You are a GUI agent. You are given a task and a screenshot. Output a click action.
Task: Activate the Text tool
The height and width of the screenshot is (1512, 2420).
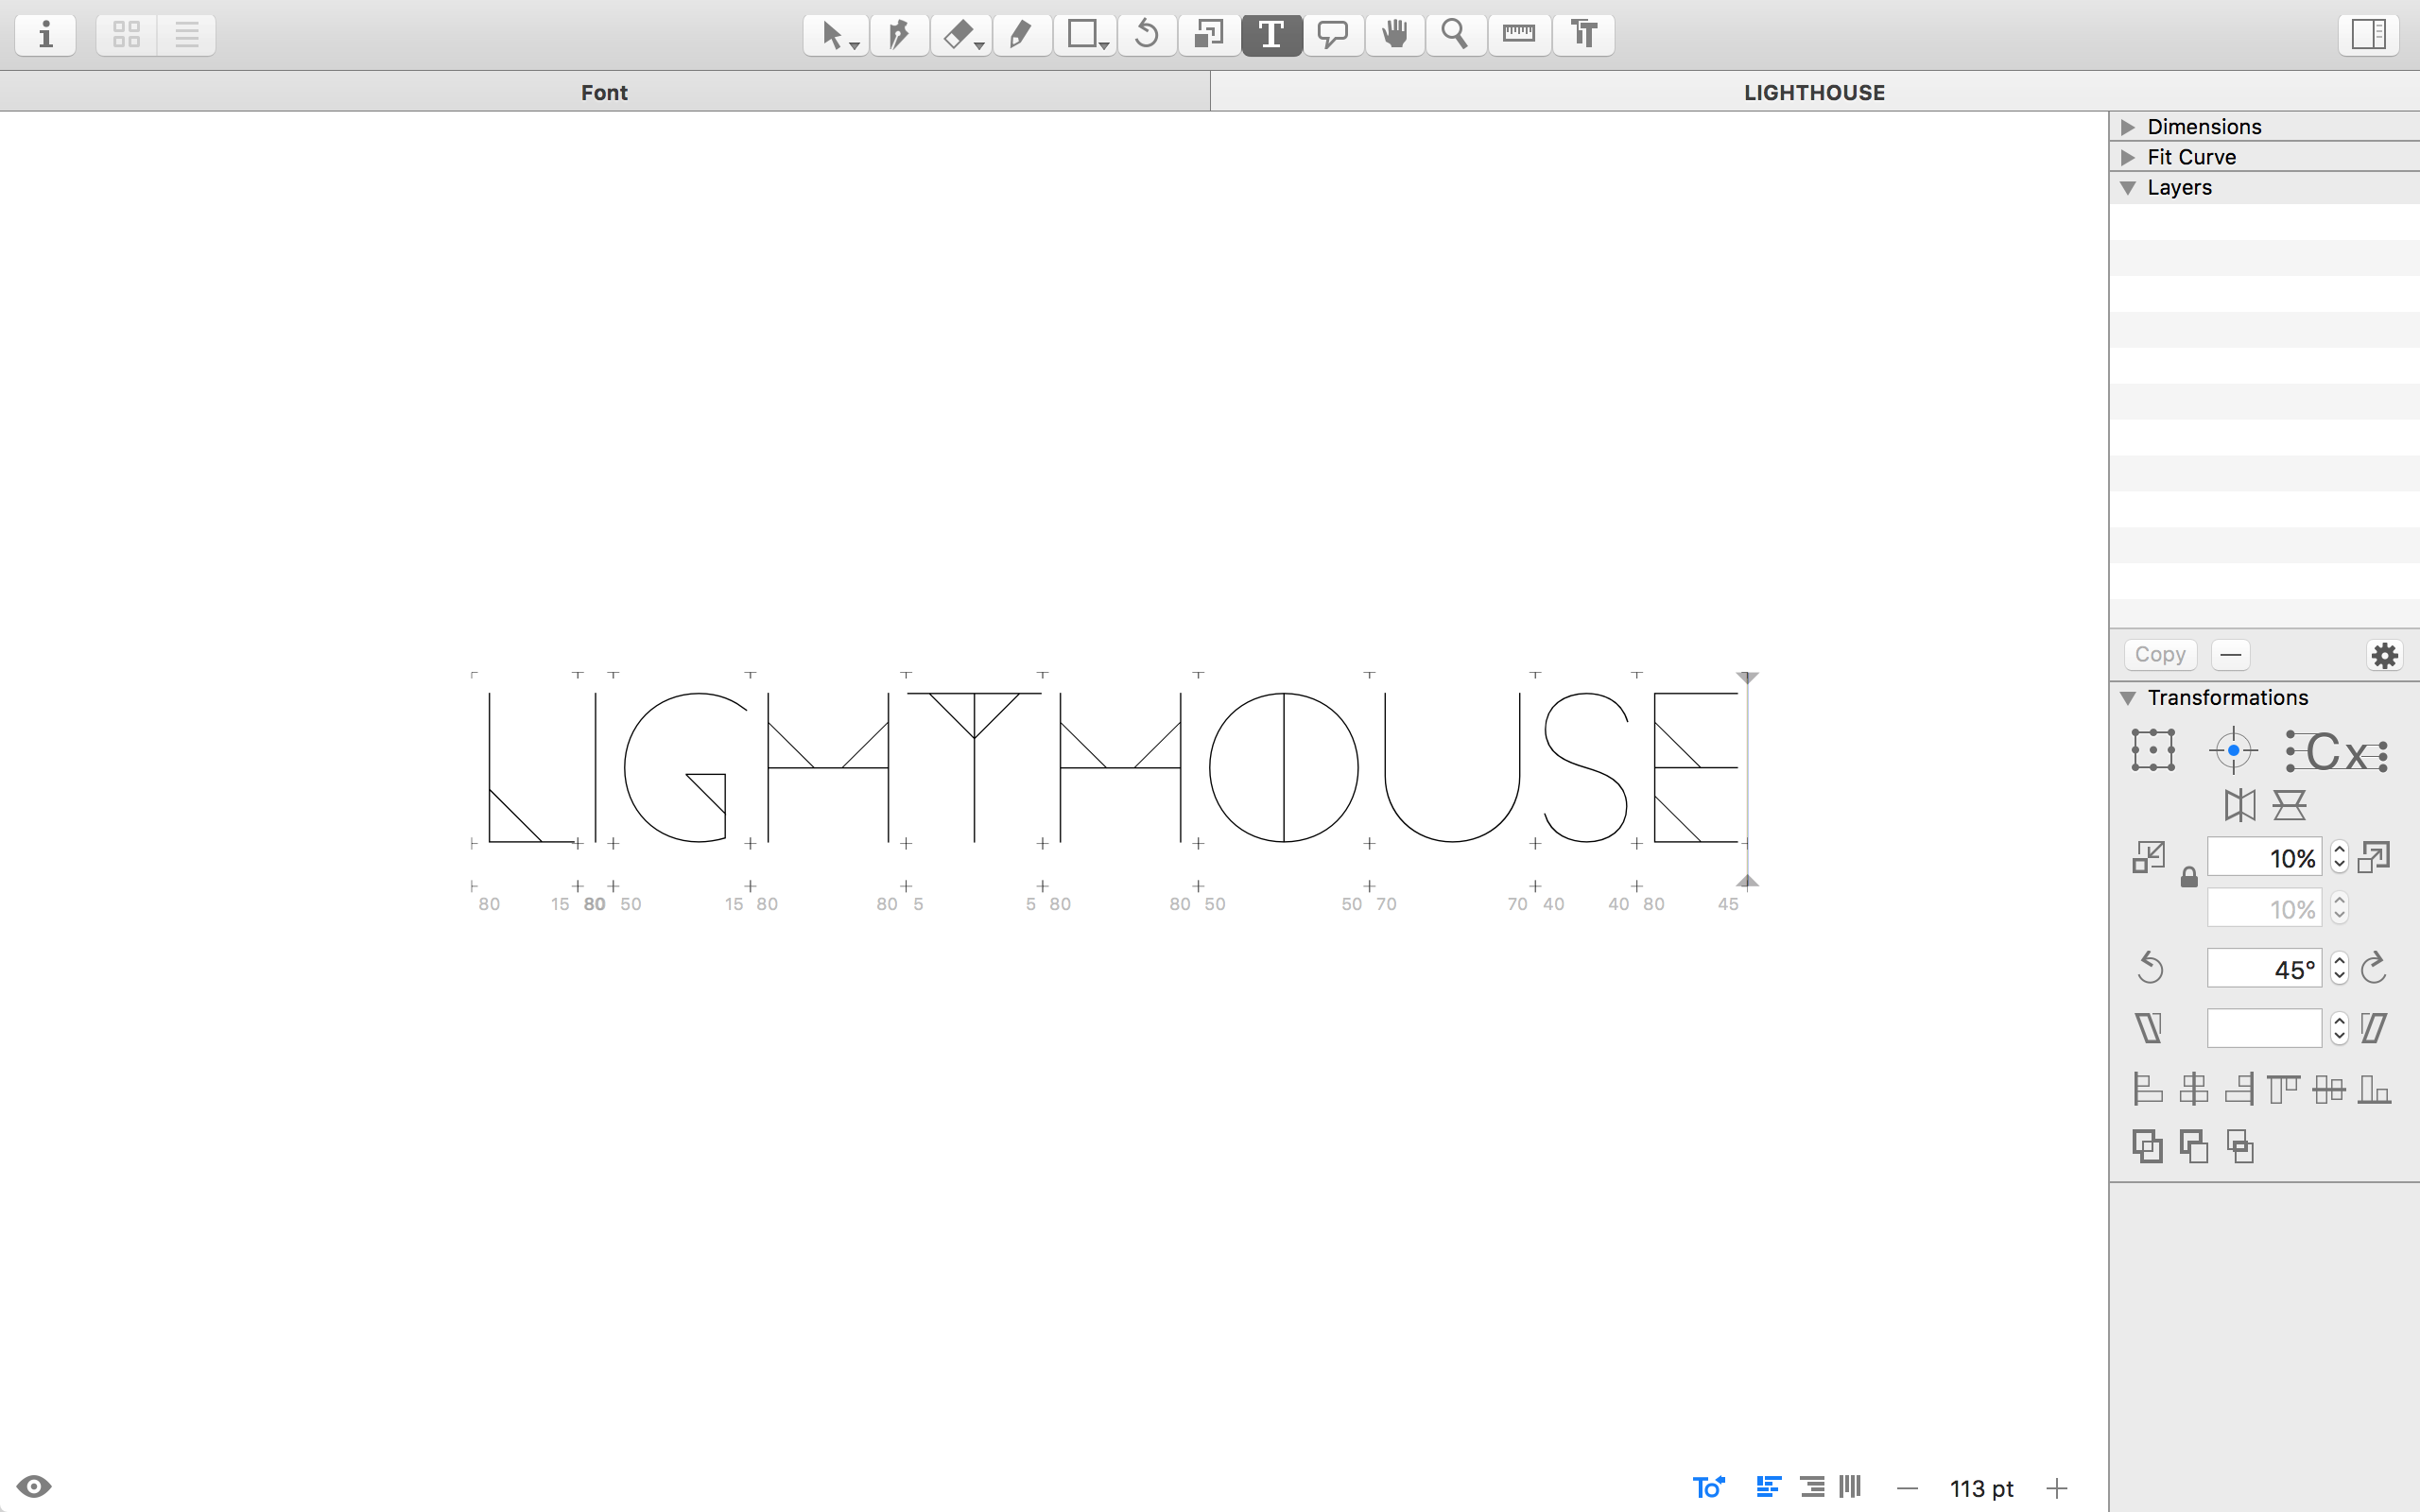[x=1271, y=35]
